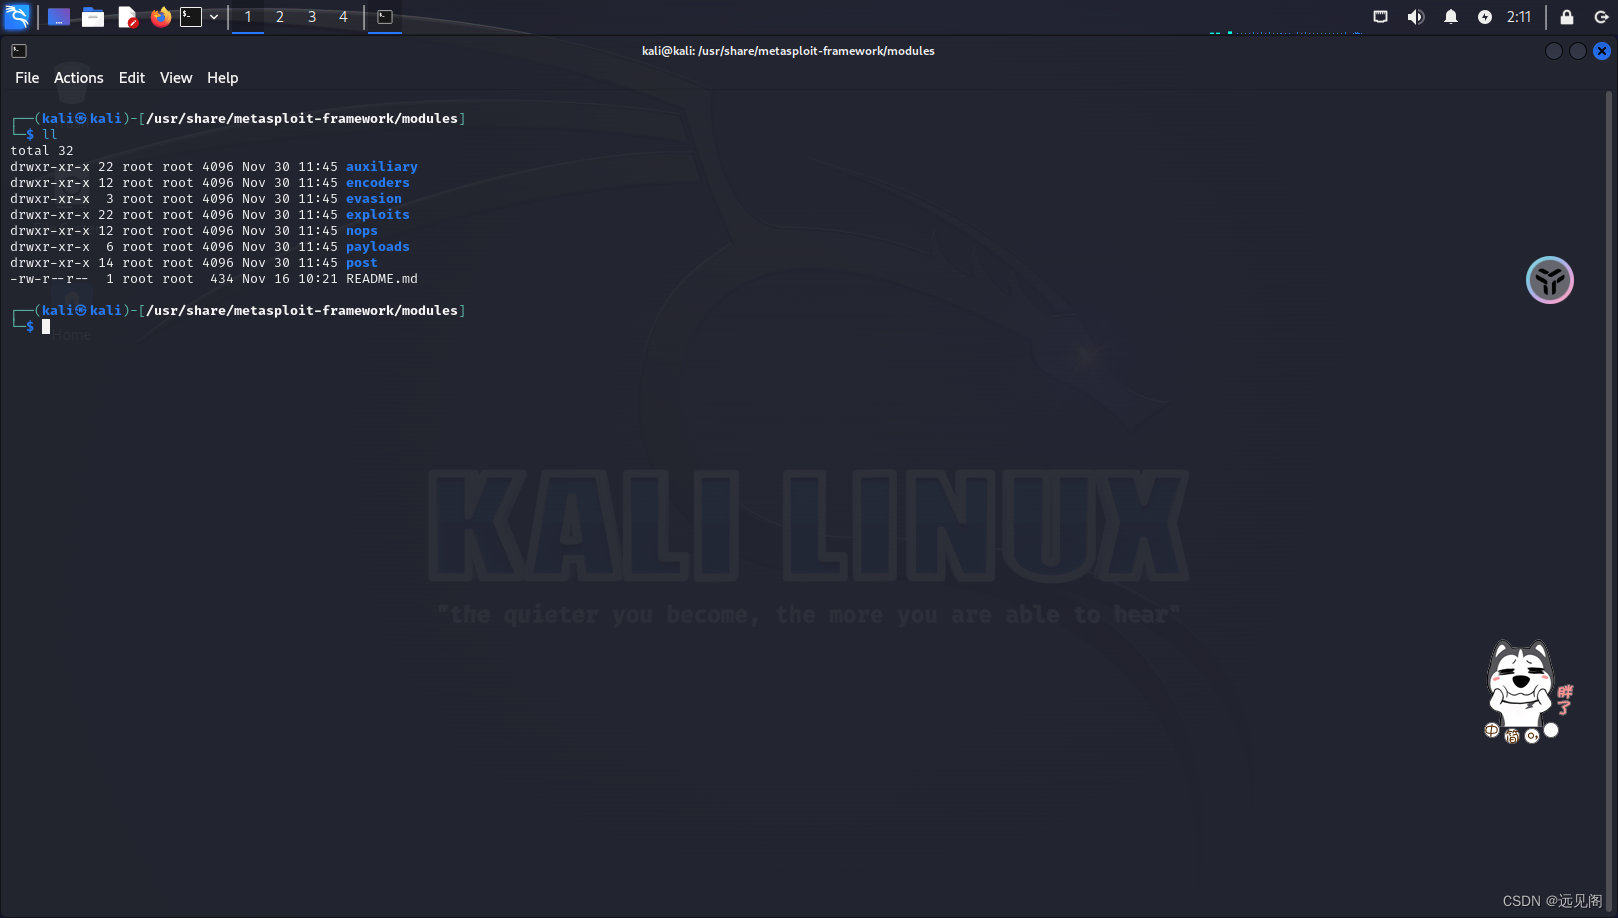Click the clock showing 2:11
Image resolution: width=1618 pixels, height=918 pixels.
point(1519,17)
